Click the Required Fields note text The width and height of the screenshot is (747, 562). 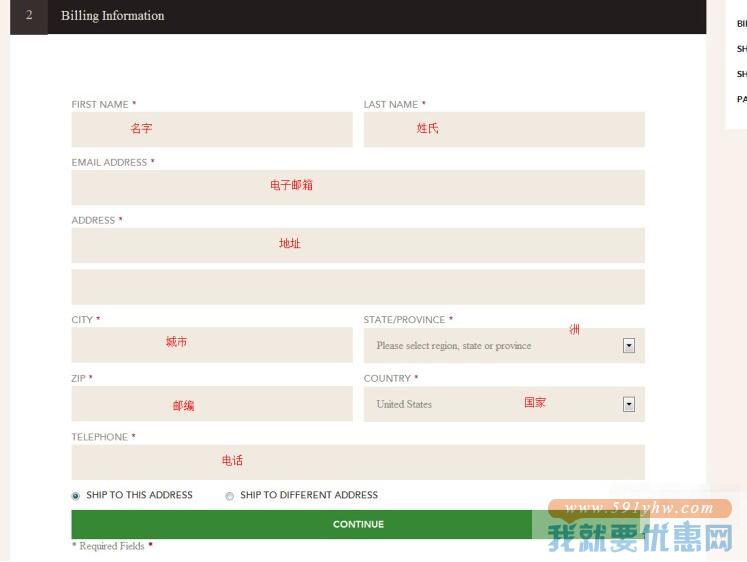112,546
